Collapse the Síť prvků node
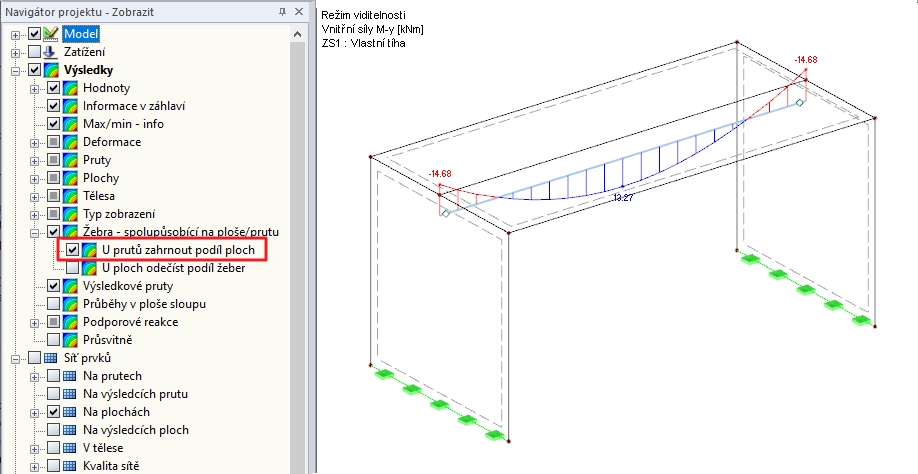Image resolution: width=918 pixels, height=474 pixels. 15,359
